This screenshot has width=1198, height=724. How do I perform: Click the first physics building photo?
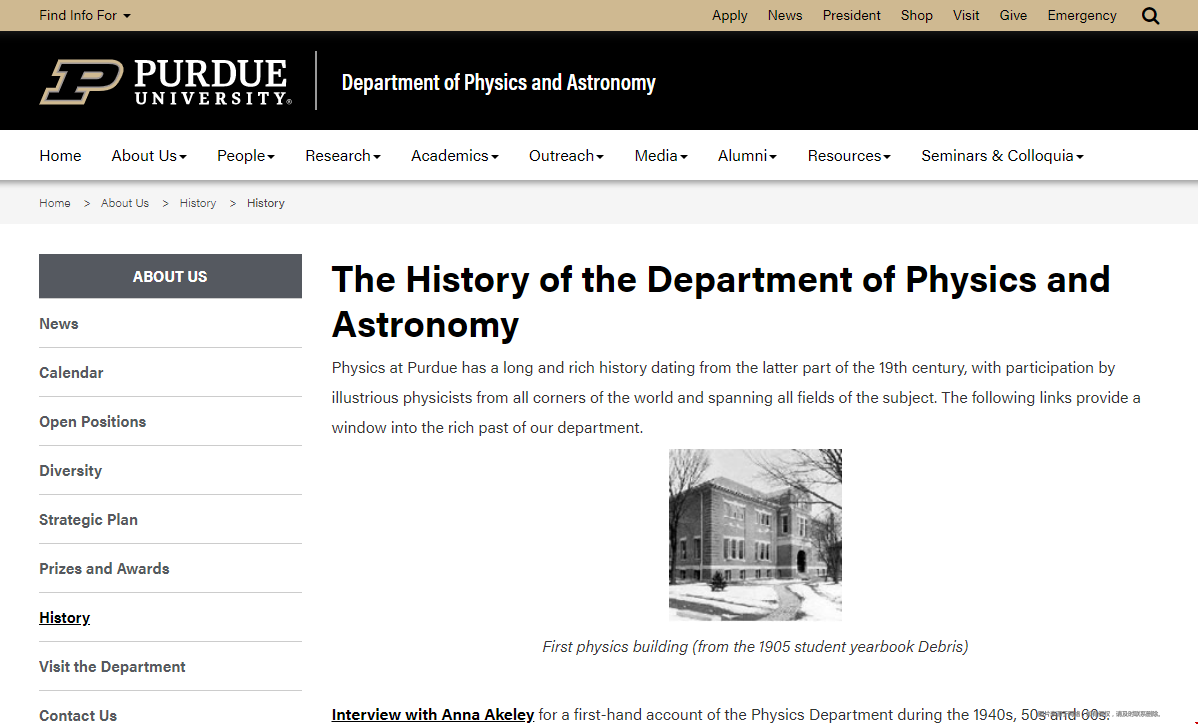(755, 535)
